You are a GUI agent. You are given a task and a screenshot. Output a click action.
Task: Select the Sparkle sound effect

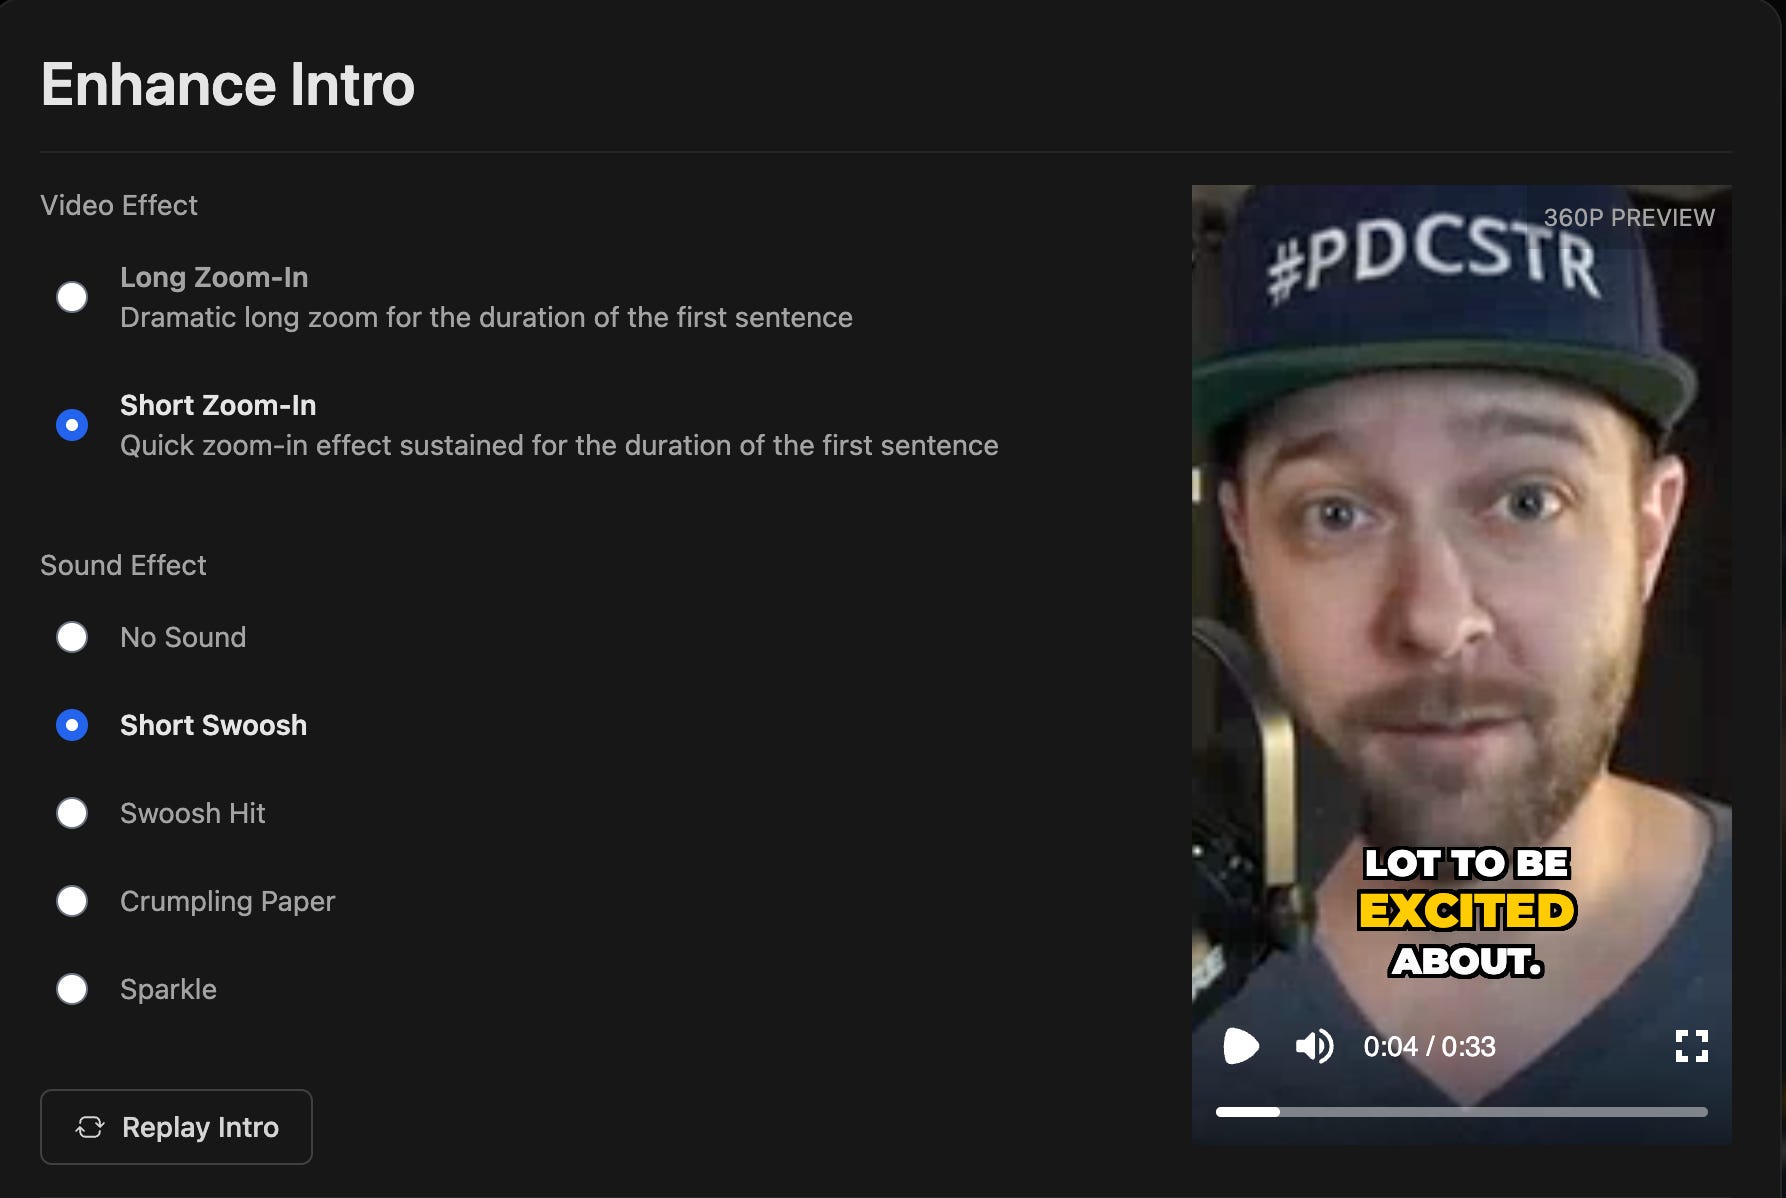(72, 989)
